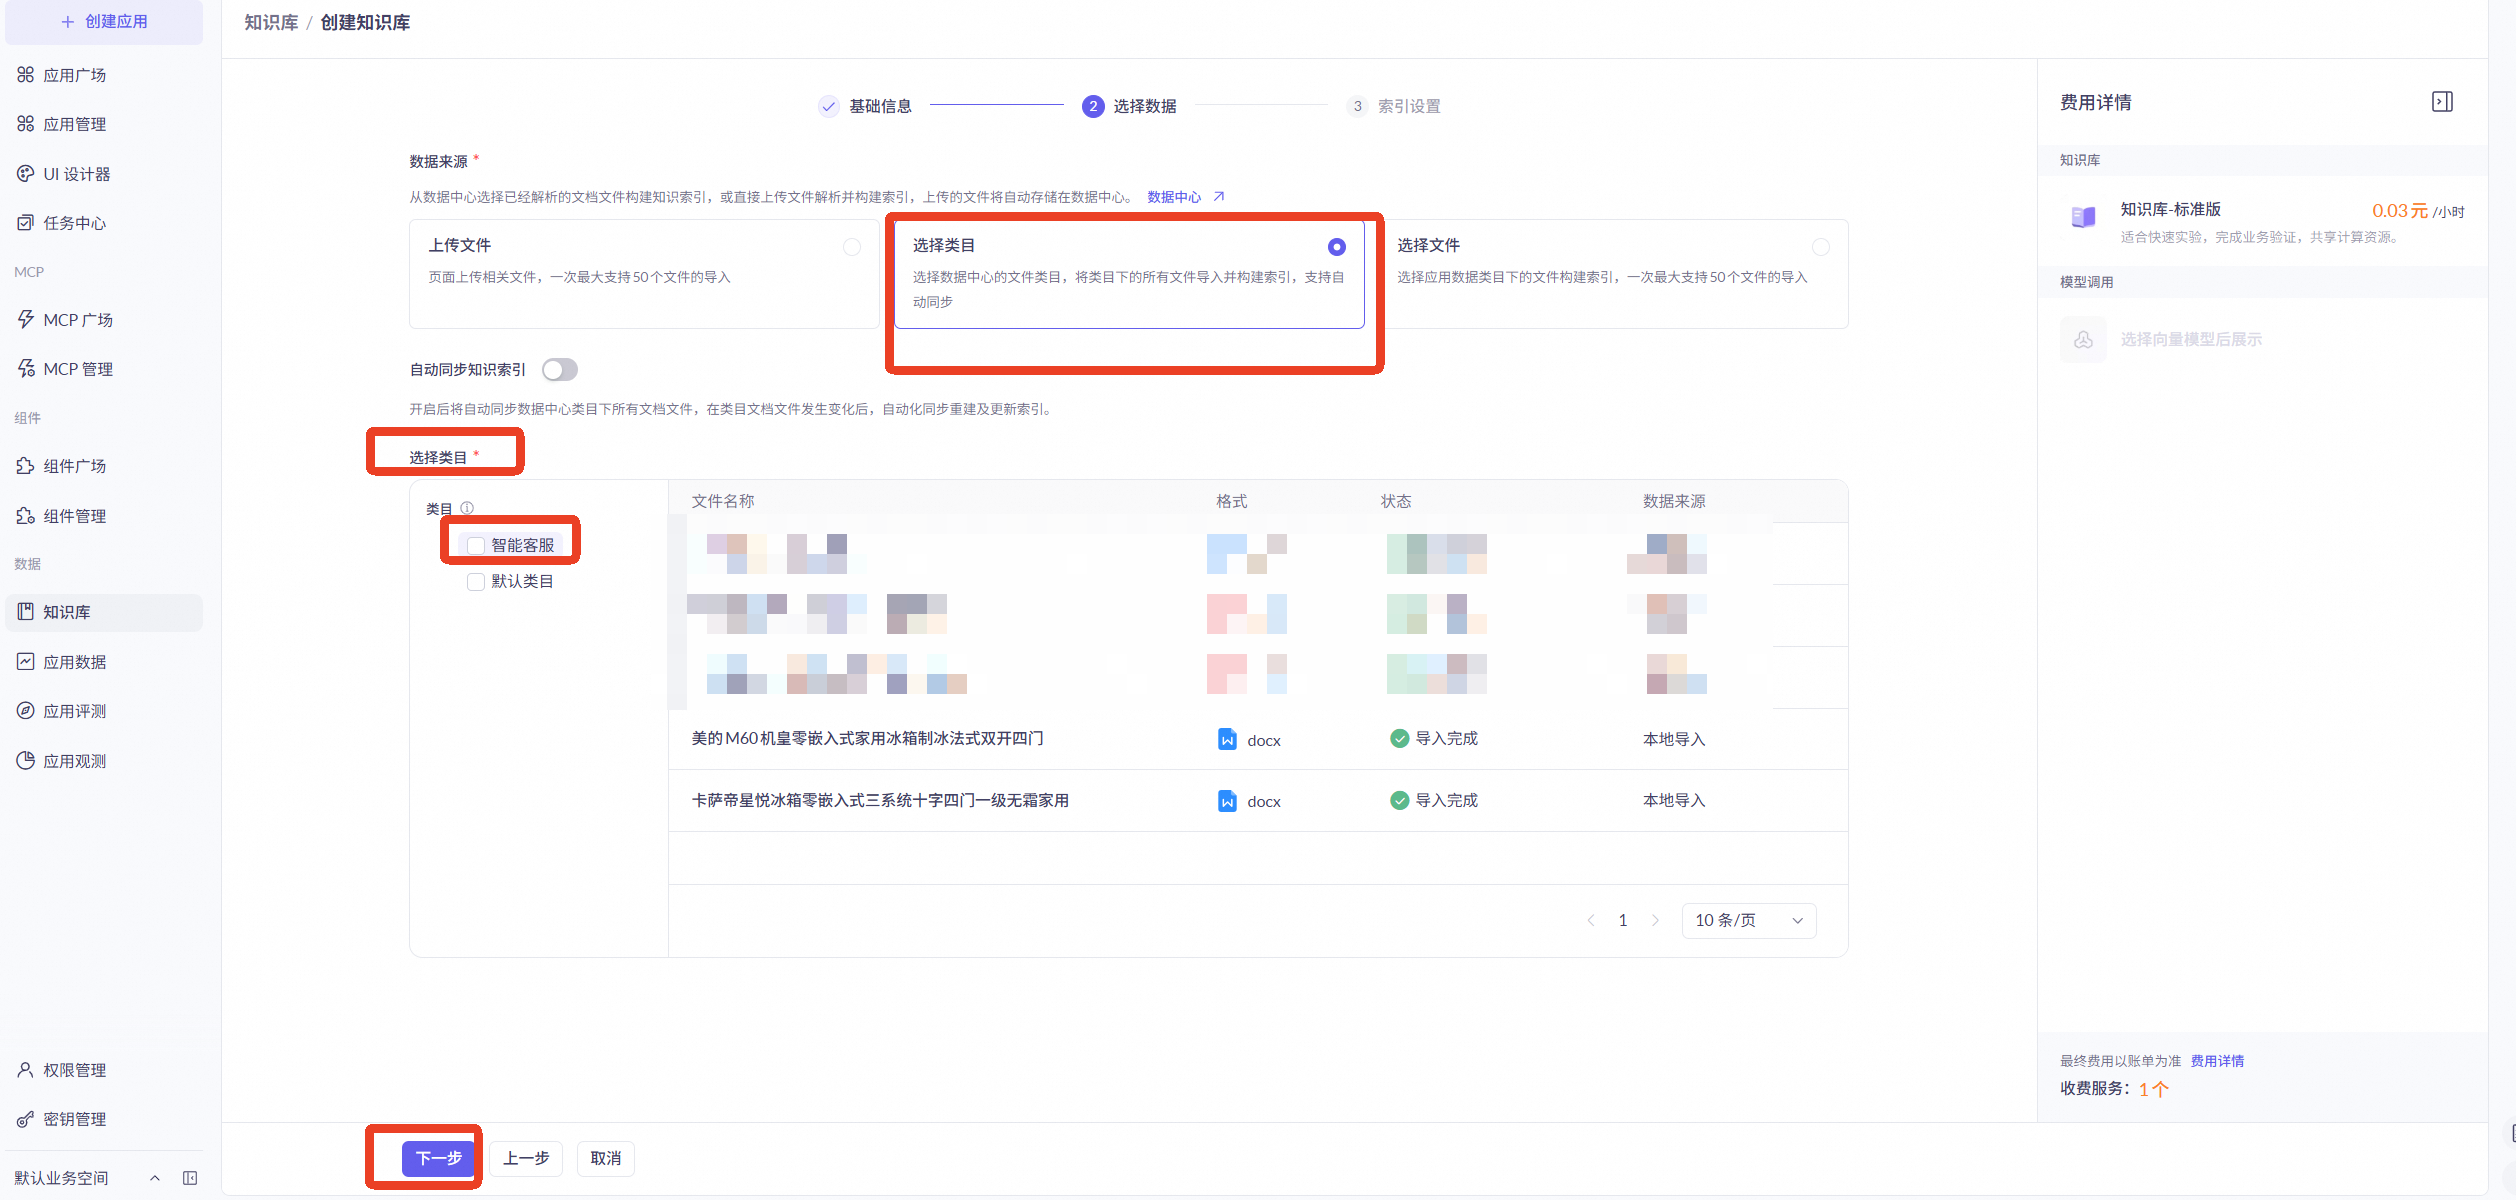Viewport: 2516px width, 1200px height.
Task: Click the 类目 info icon
Action: point(467,508)
